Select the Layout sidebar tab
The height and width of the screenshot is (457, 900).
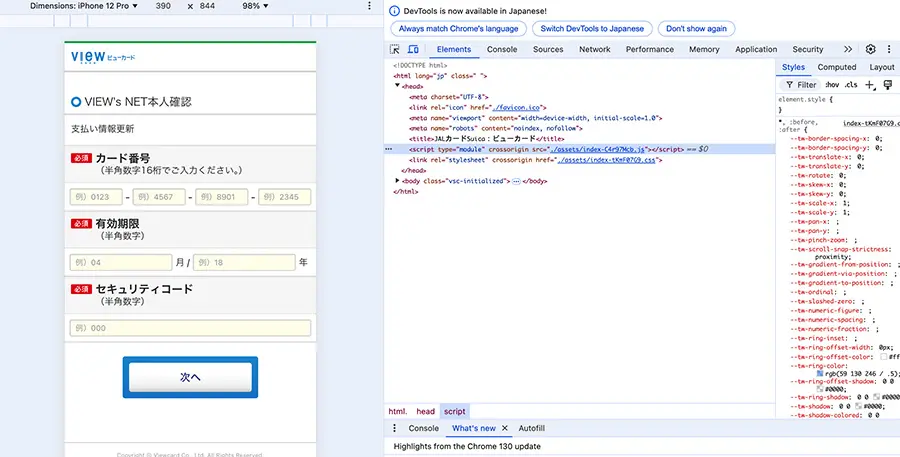882,67
